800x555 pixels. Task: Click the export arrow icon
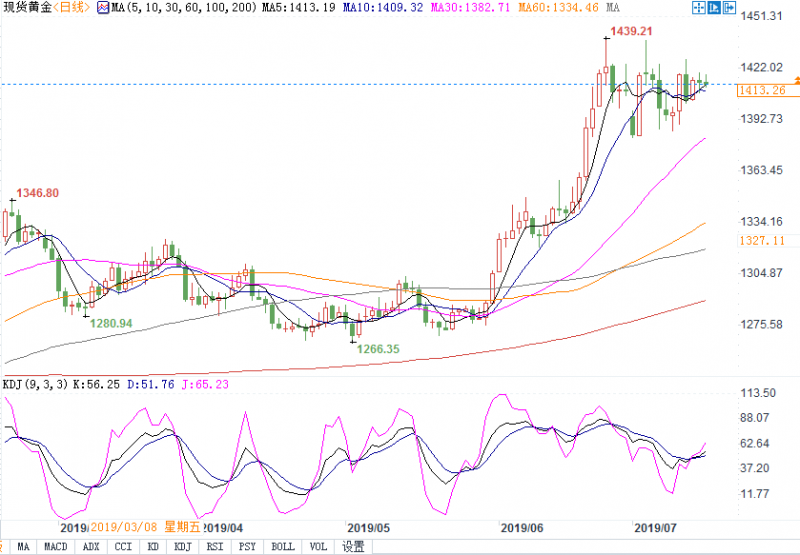729,8
